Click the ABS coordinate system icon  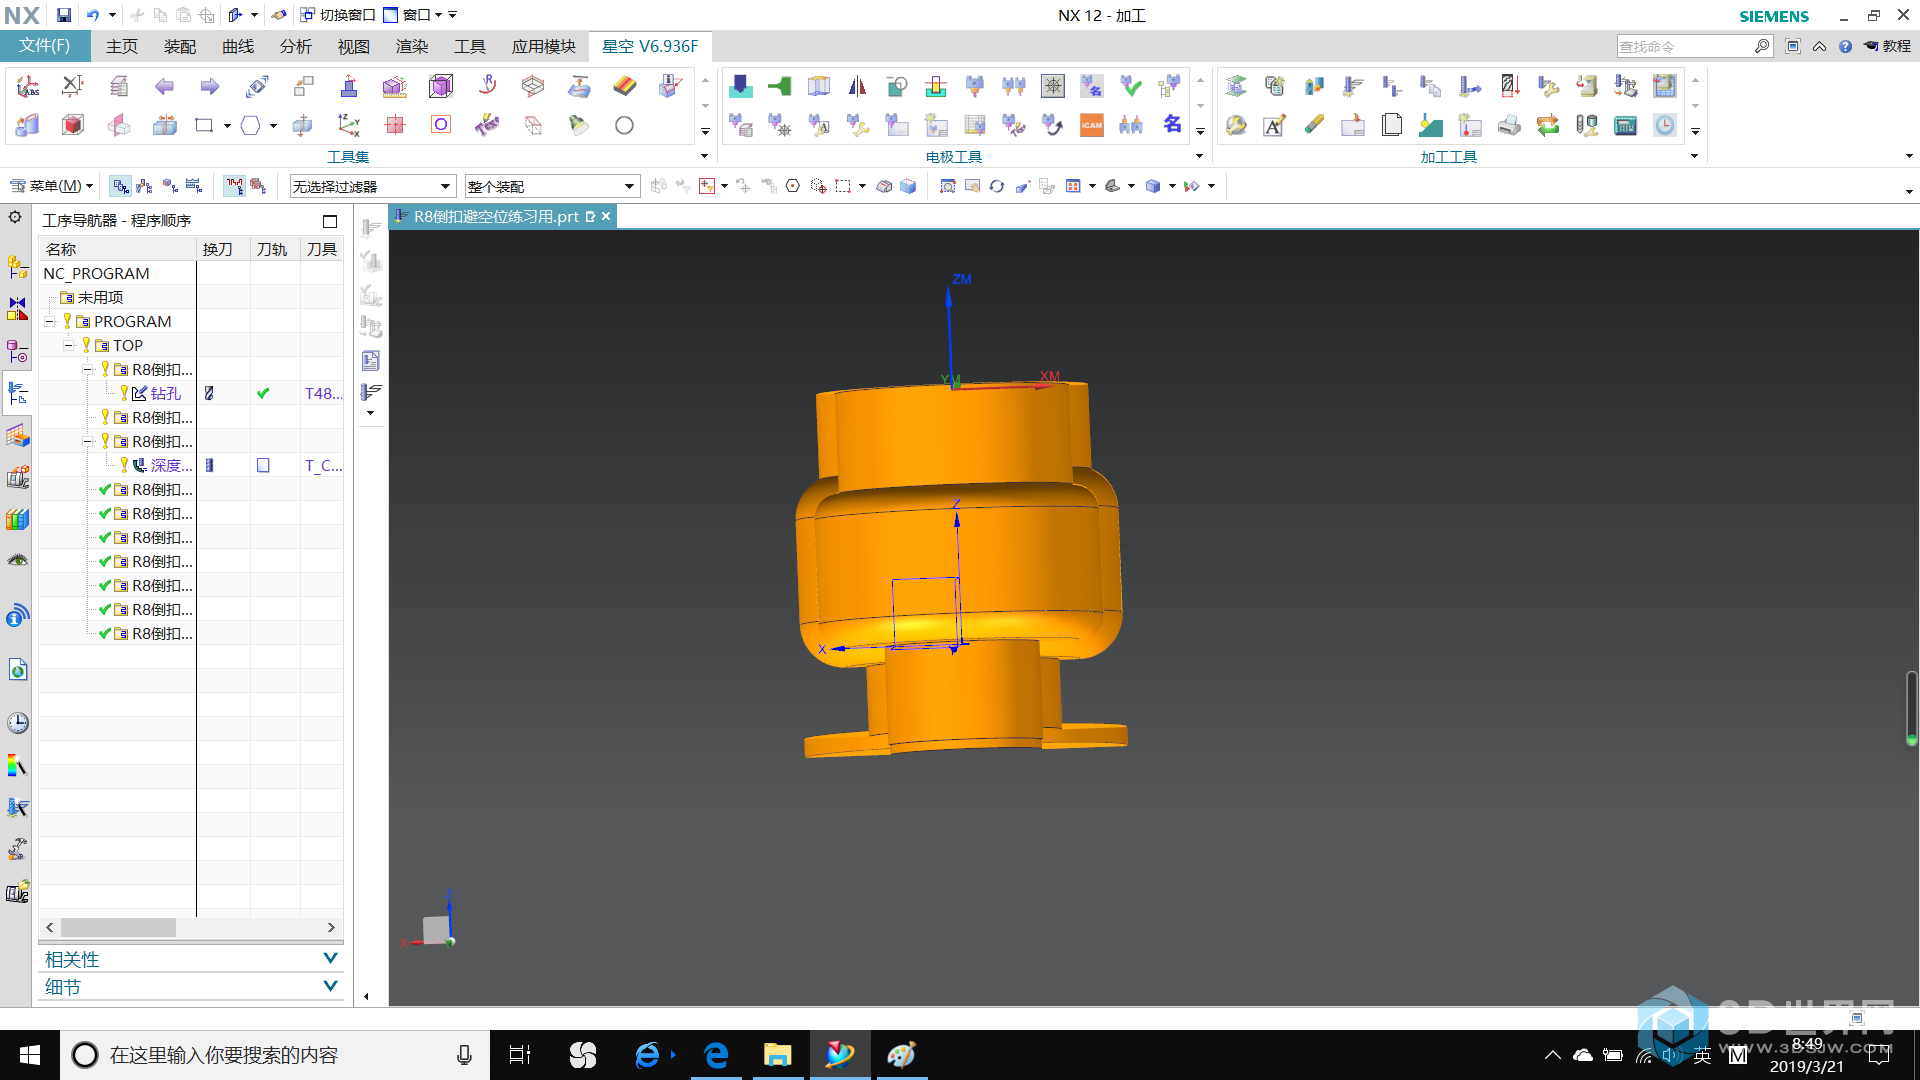[x=27, y=87]
